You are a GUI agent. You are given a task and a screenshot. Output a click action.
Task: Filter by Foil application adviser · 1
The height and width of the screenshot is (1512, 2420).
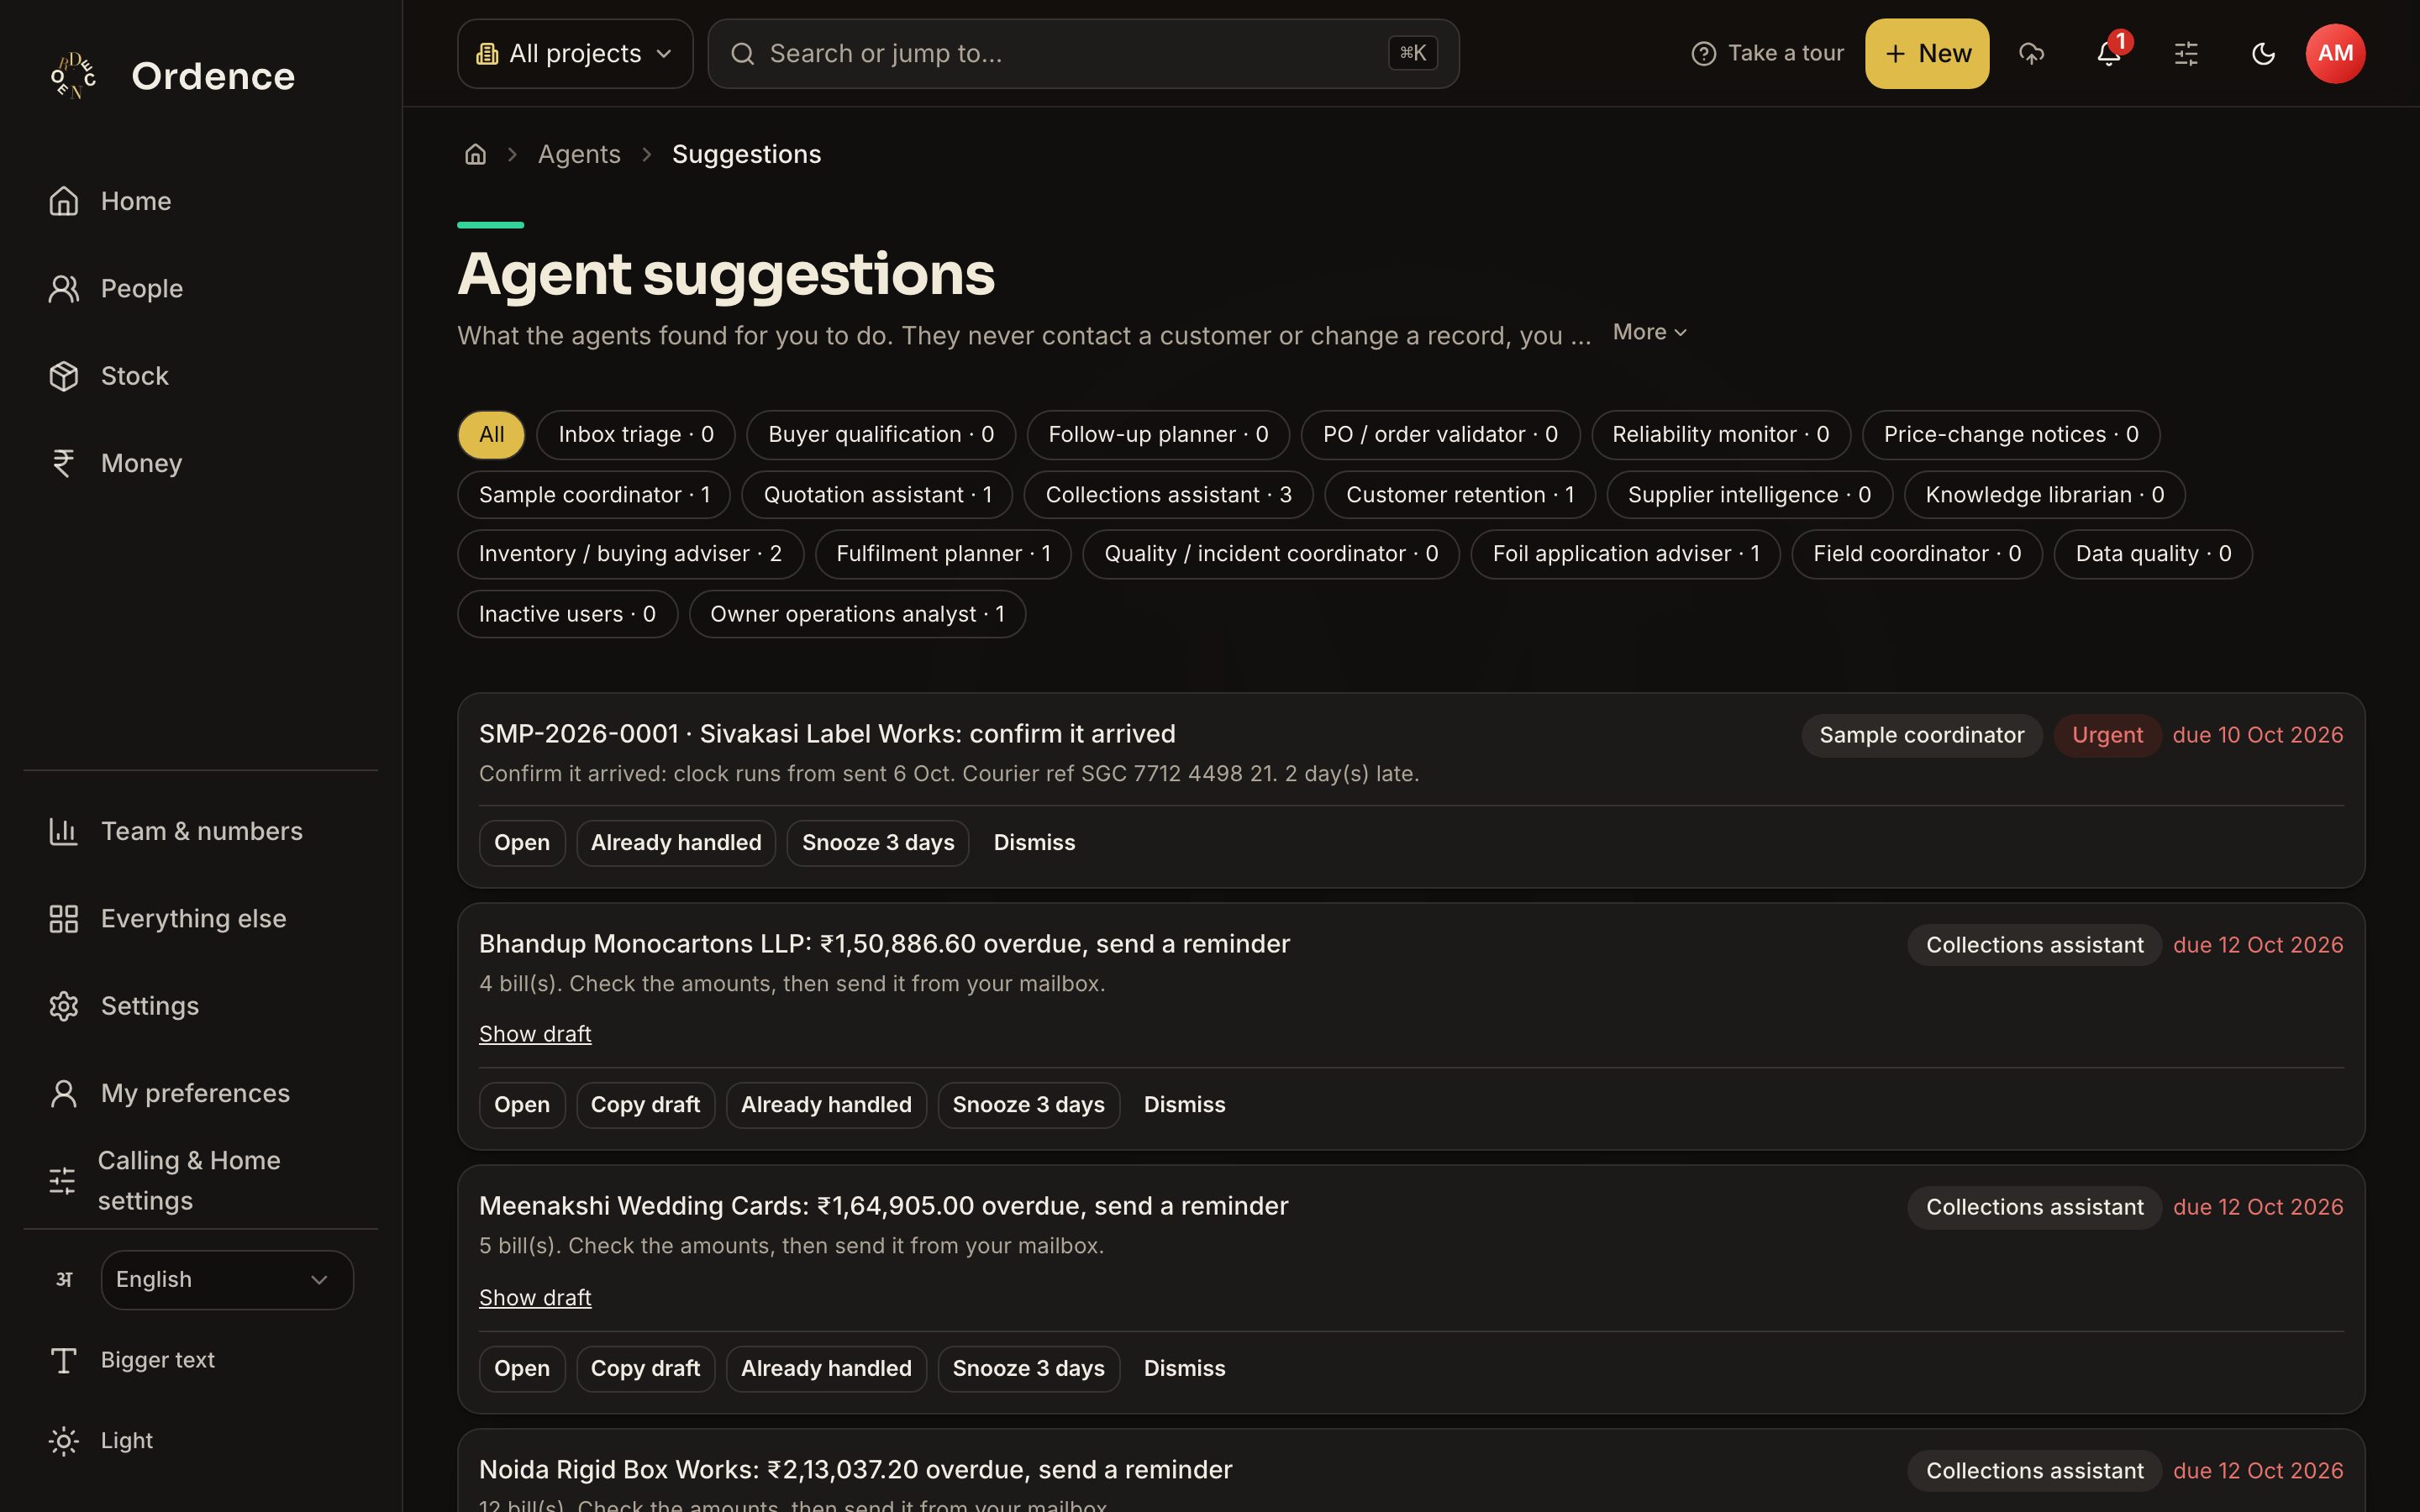point(1625,554)
